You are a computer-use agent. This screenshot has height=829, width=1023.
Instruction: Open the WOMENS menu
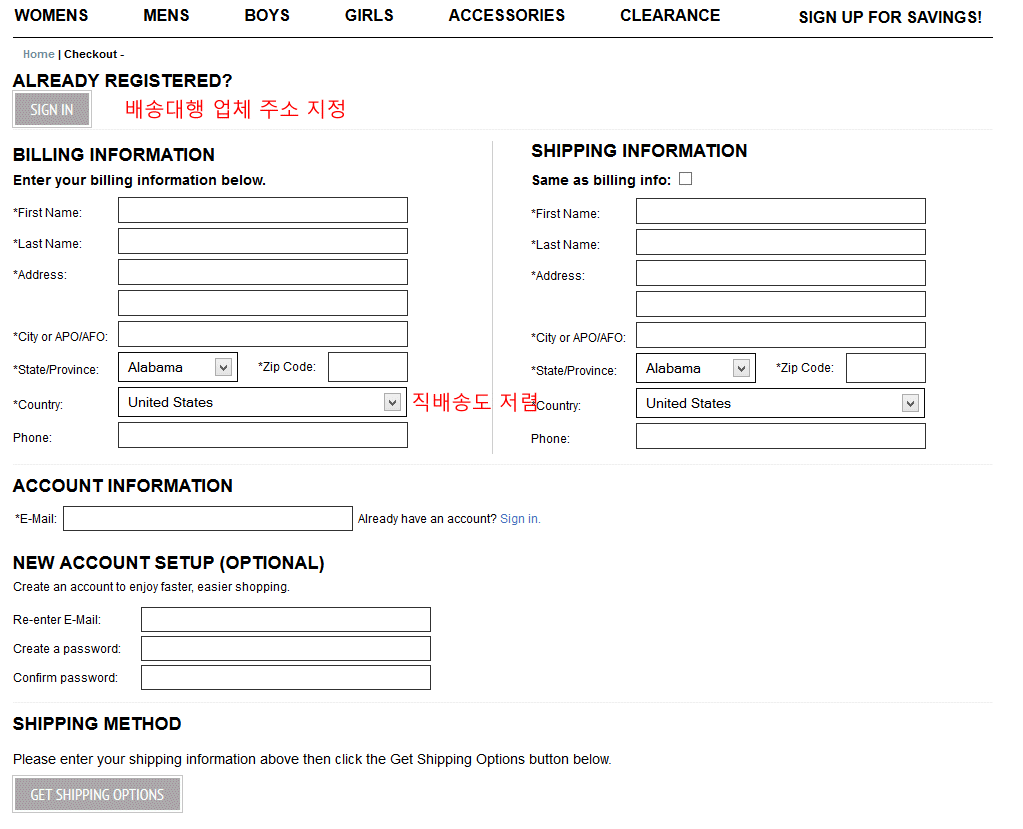click(x=51, y=16)
